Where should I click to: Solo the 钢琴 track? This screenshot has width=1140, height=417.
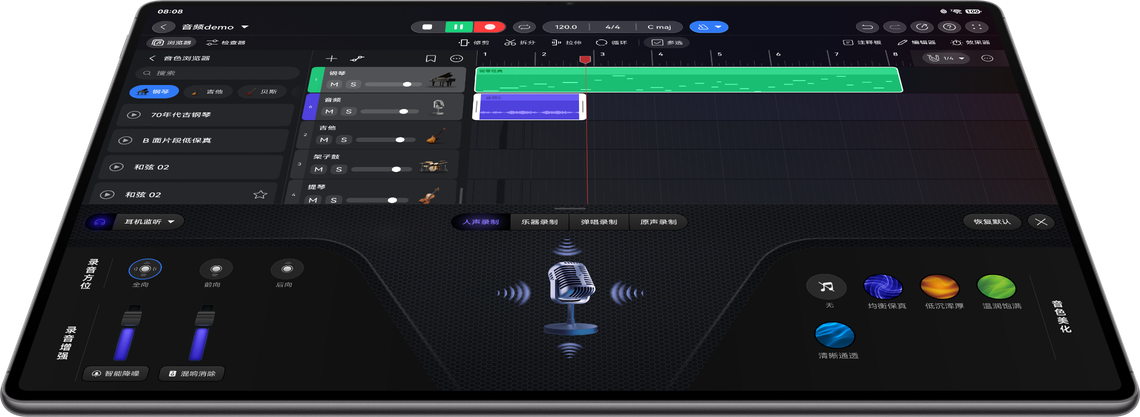pos(353,85)
